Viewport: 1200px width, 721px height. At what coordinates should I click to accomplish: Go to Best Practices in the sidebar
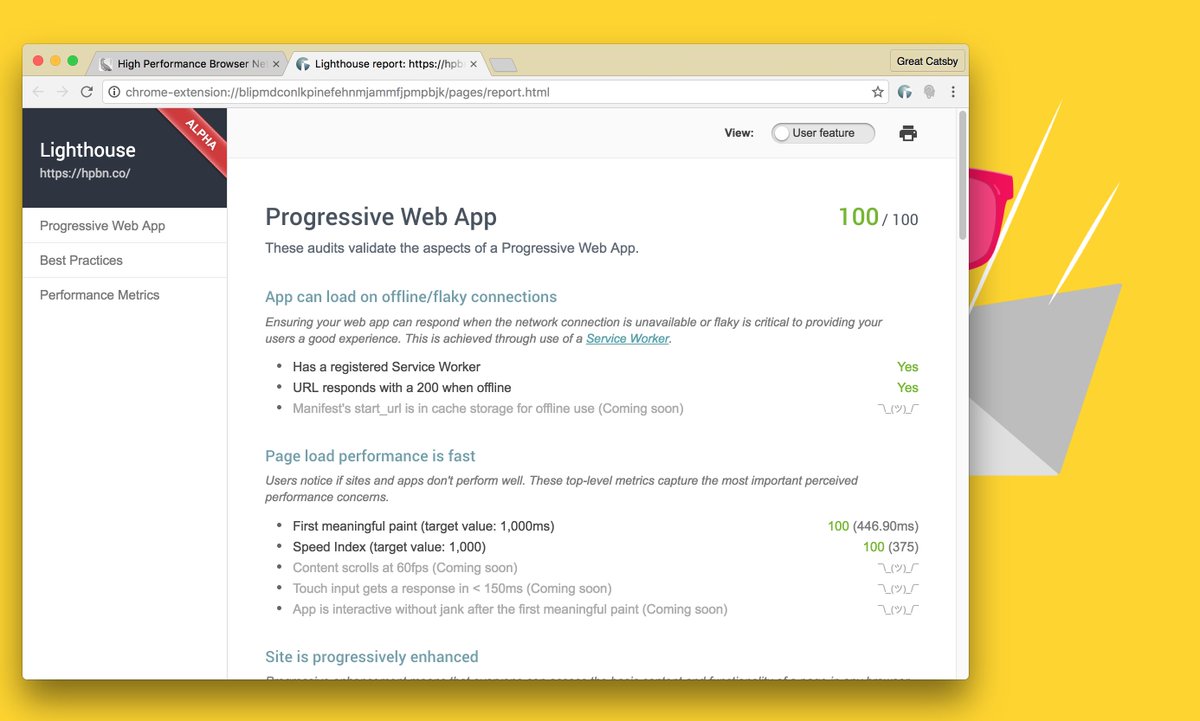[x=81, y=260]
